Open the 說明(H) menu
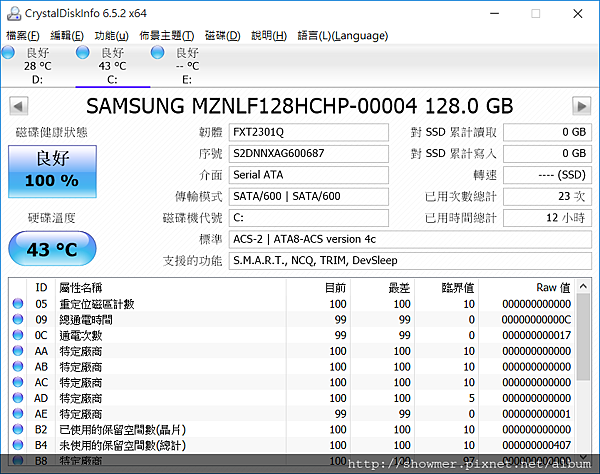The image size is (600, 474). 269,36
